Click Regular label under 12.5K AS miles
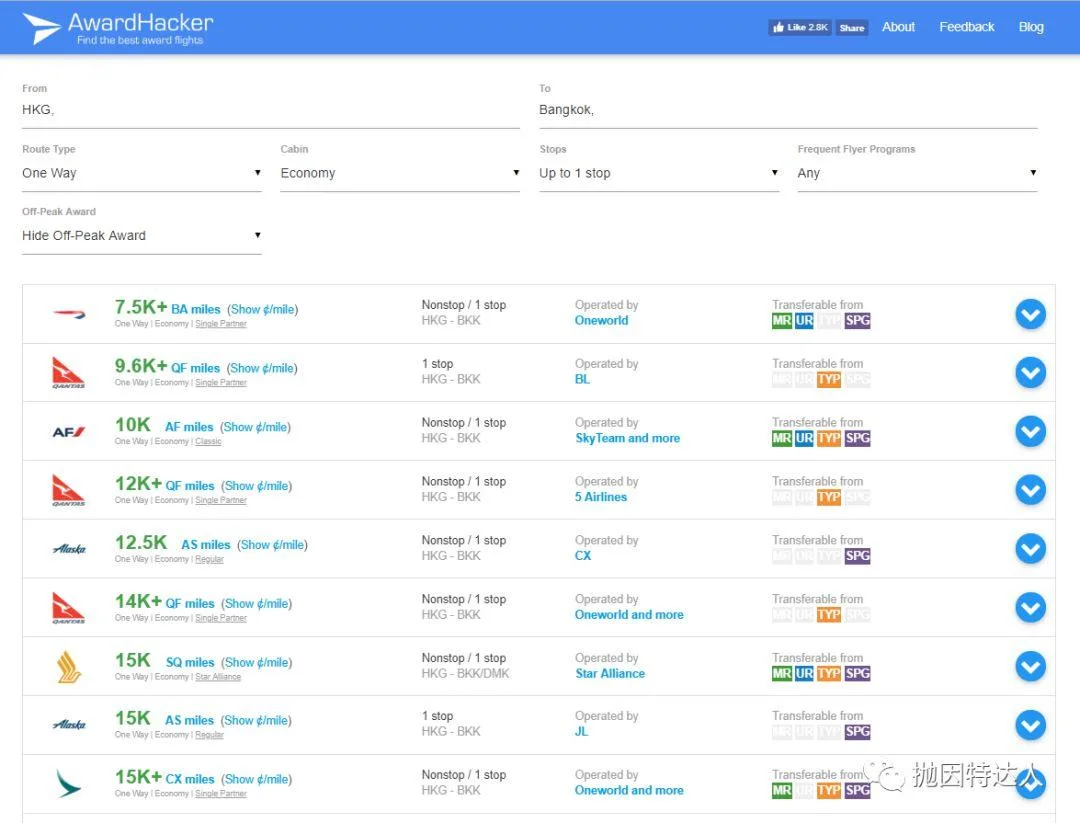 click(x=209, y=559)
